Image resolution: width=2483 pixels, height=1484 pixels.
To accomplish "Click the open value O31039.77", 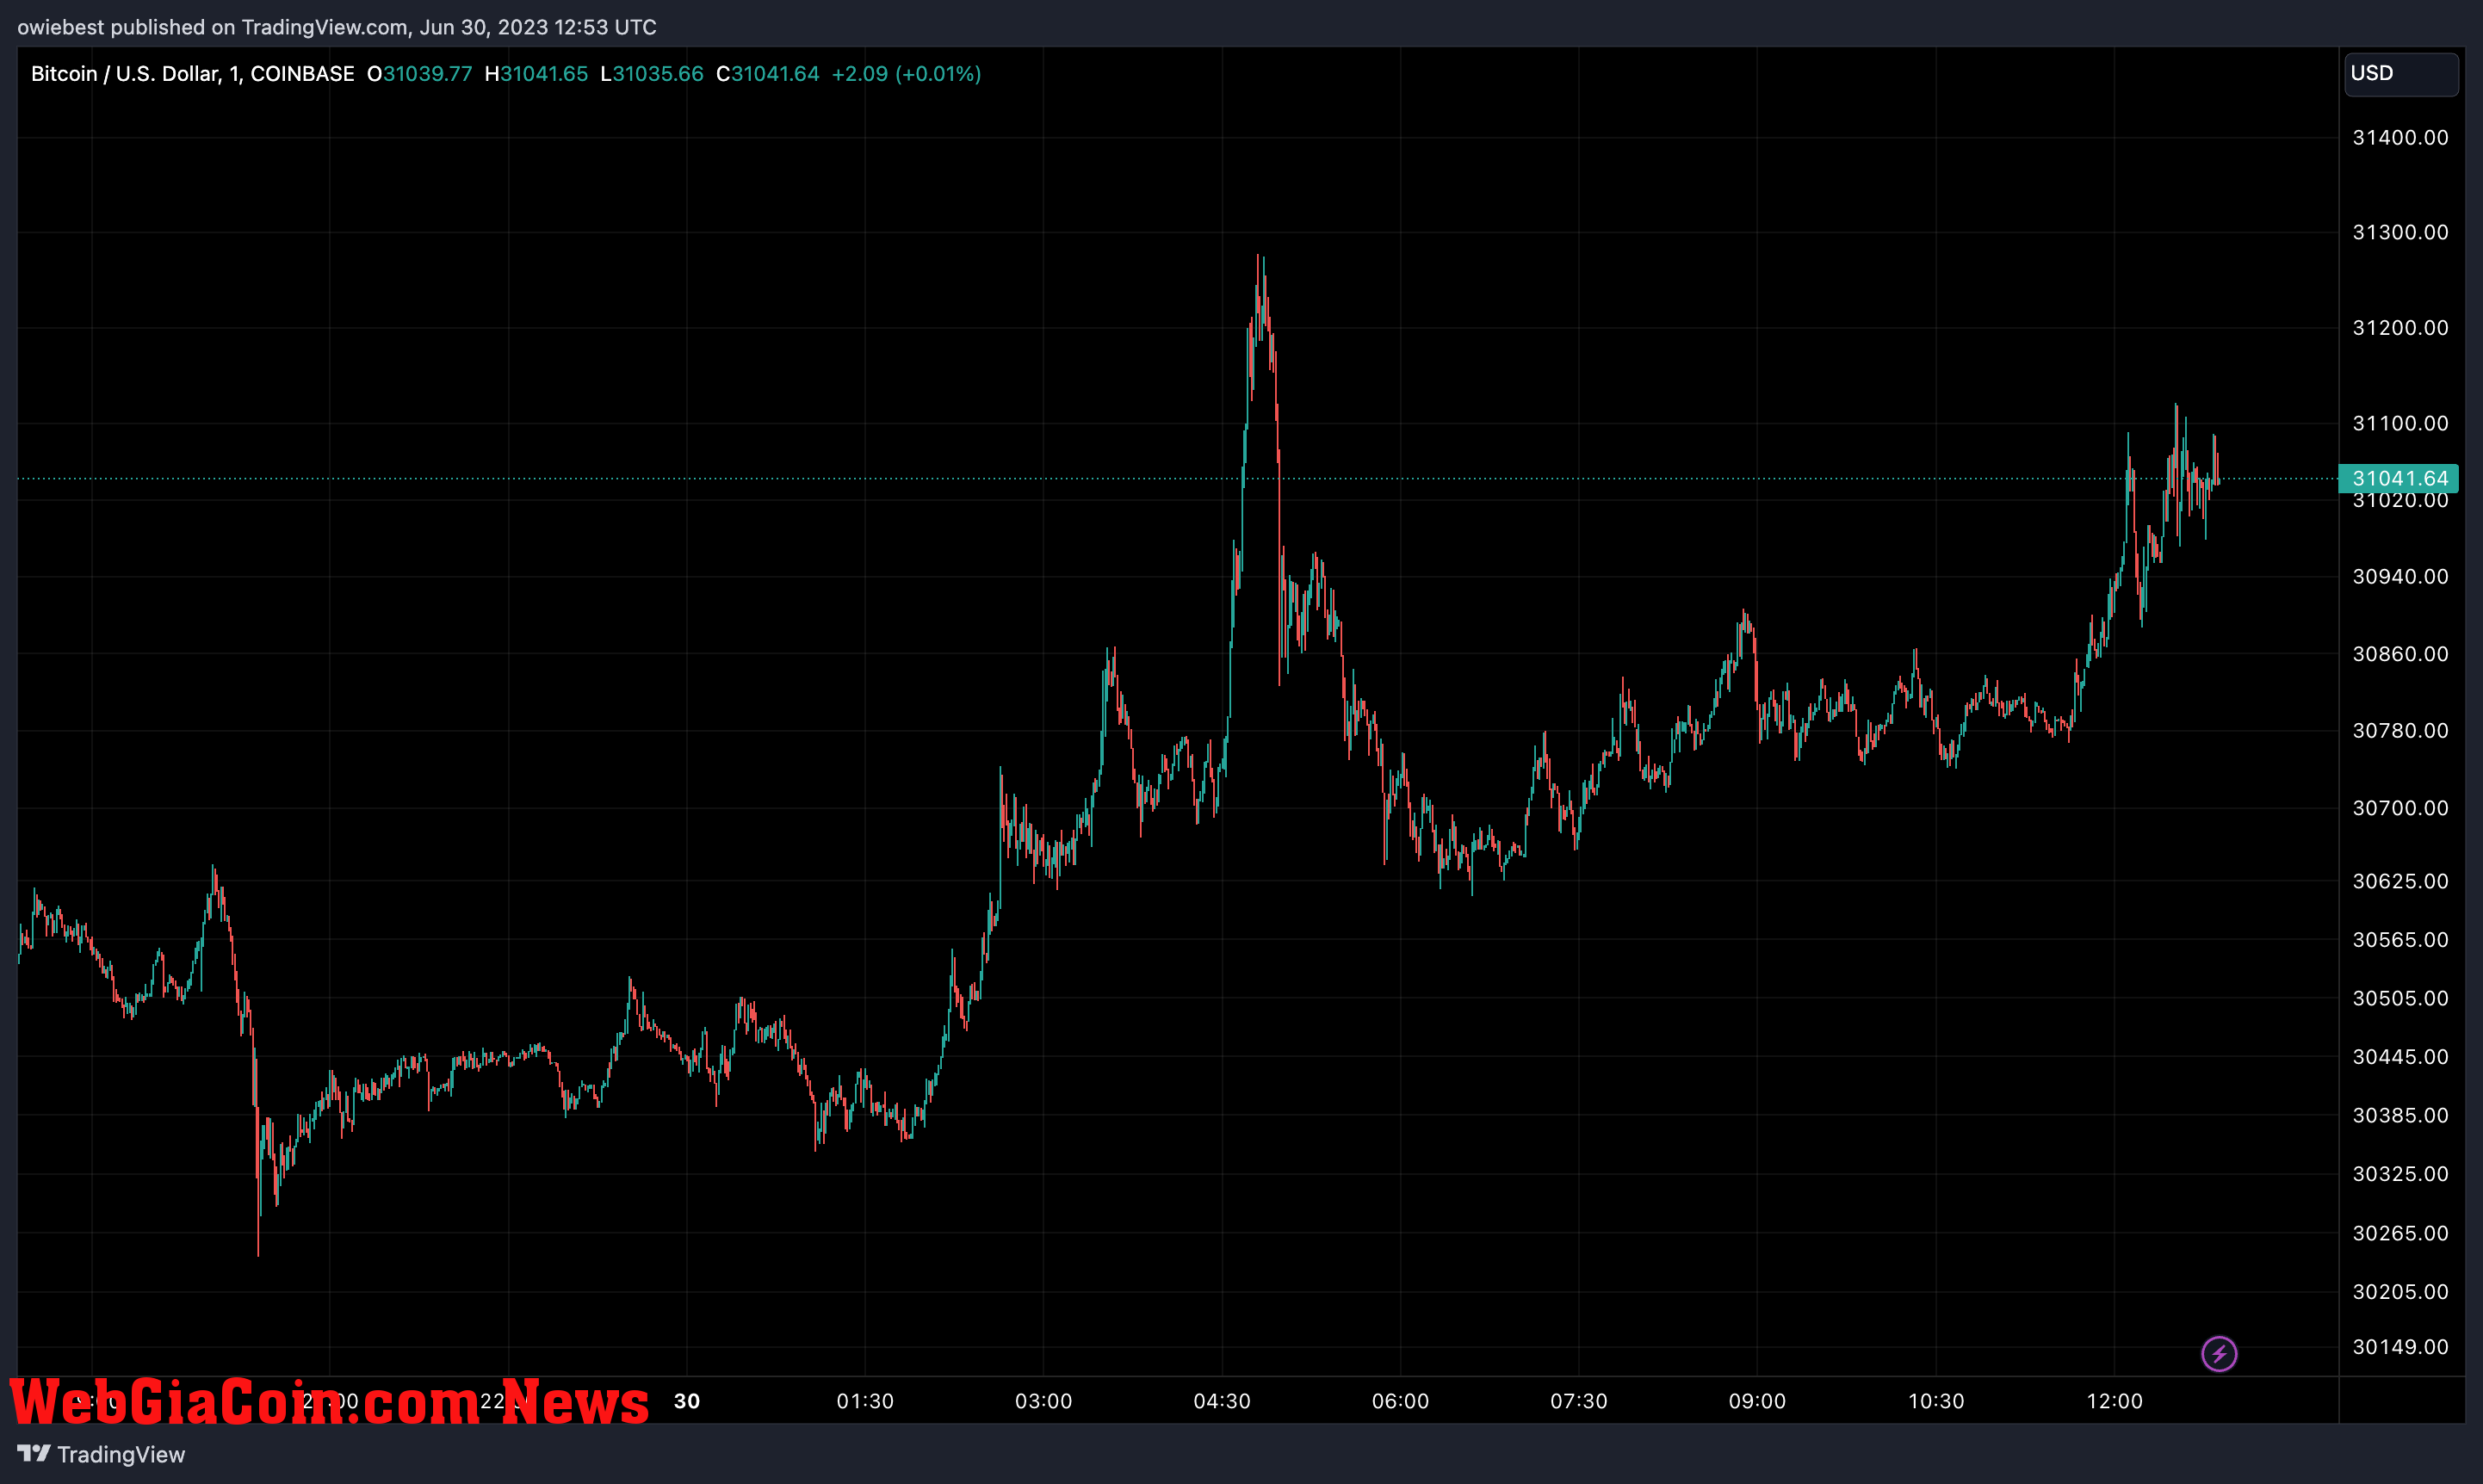I will coord(419,74).
